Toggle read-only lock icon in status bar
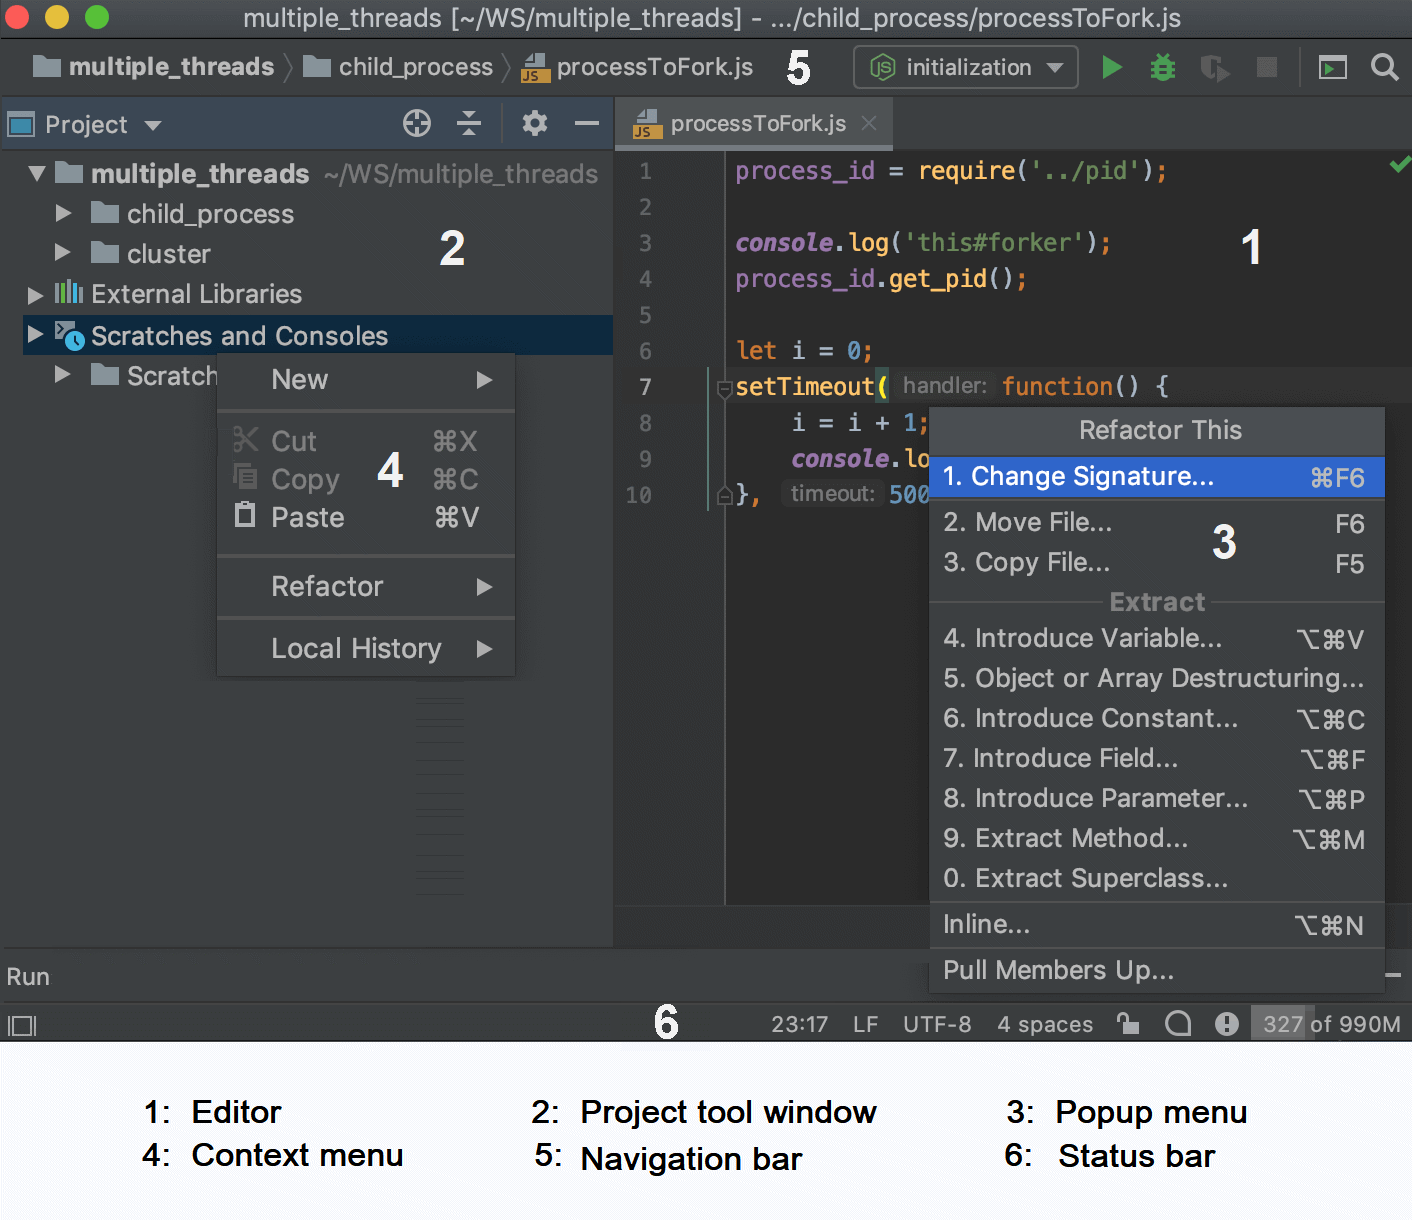The image size is (1412, 1220). point(1128,1023)
